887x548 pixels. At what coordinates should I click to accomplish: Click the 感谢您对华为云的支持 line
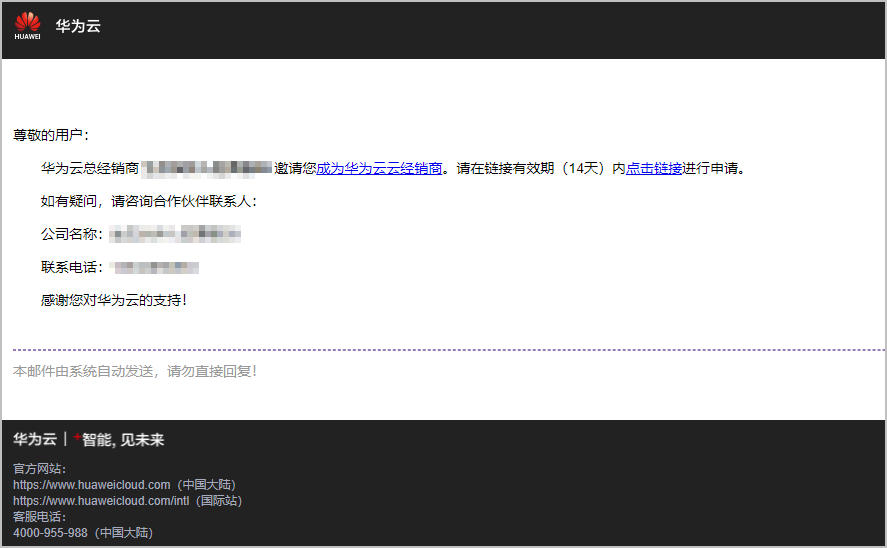coord(114,300)
